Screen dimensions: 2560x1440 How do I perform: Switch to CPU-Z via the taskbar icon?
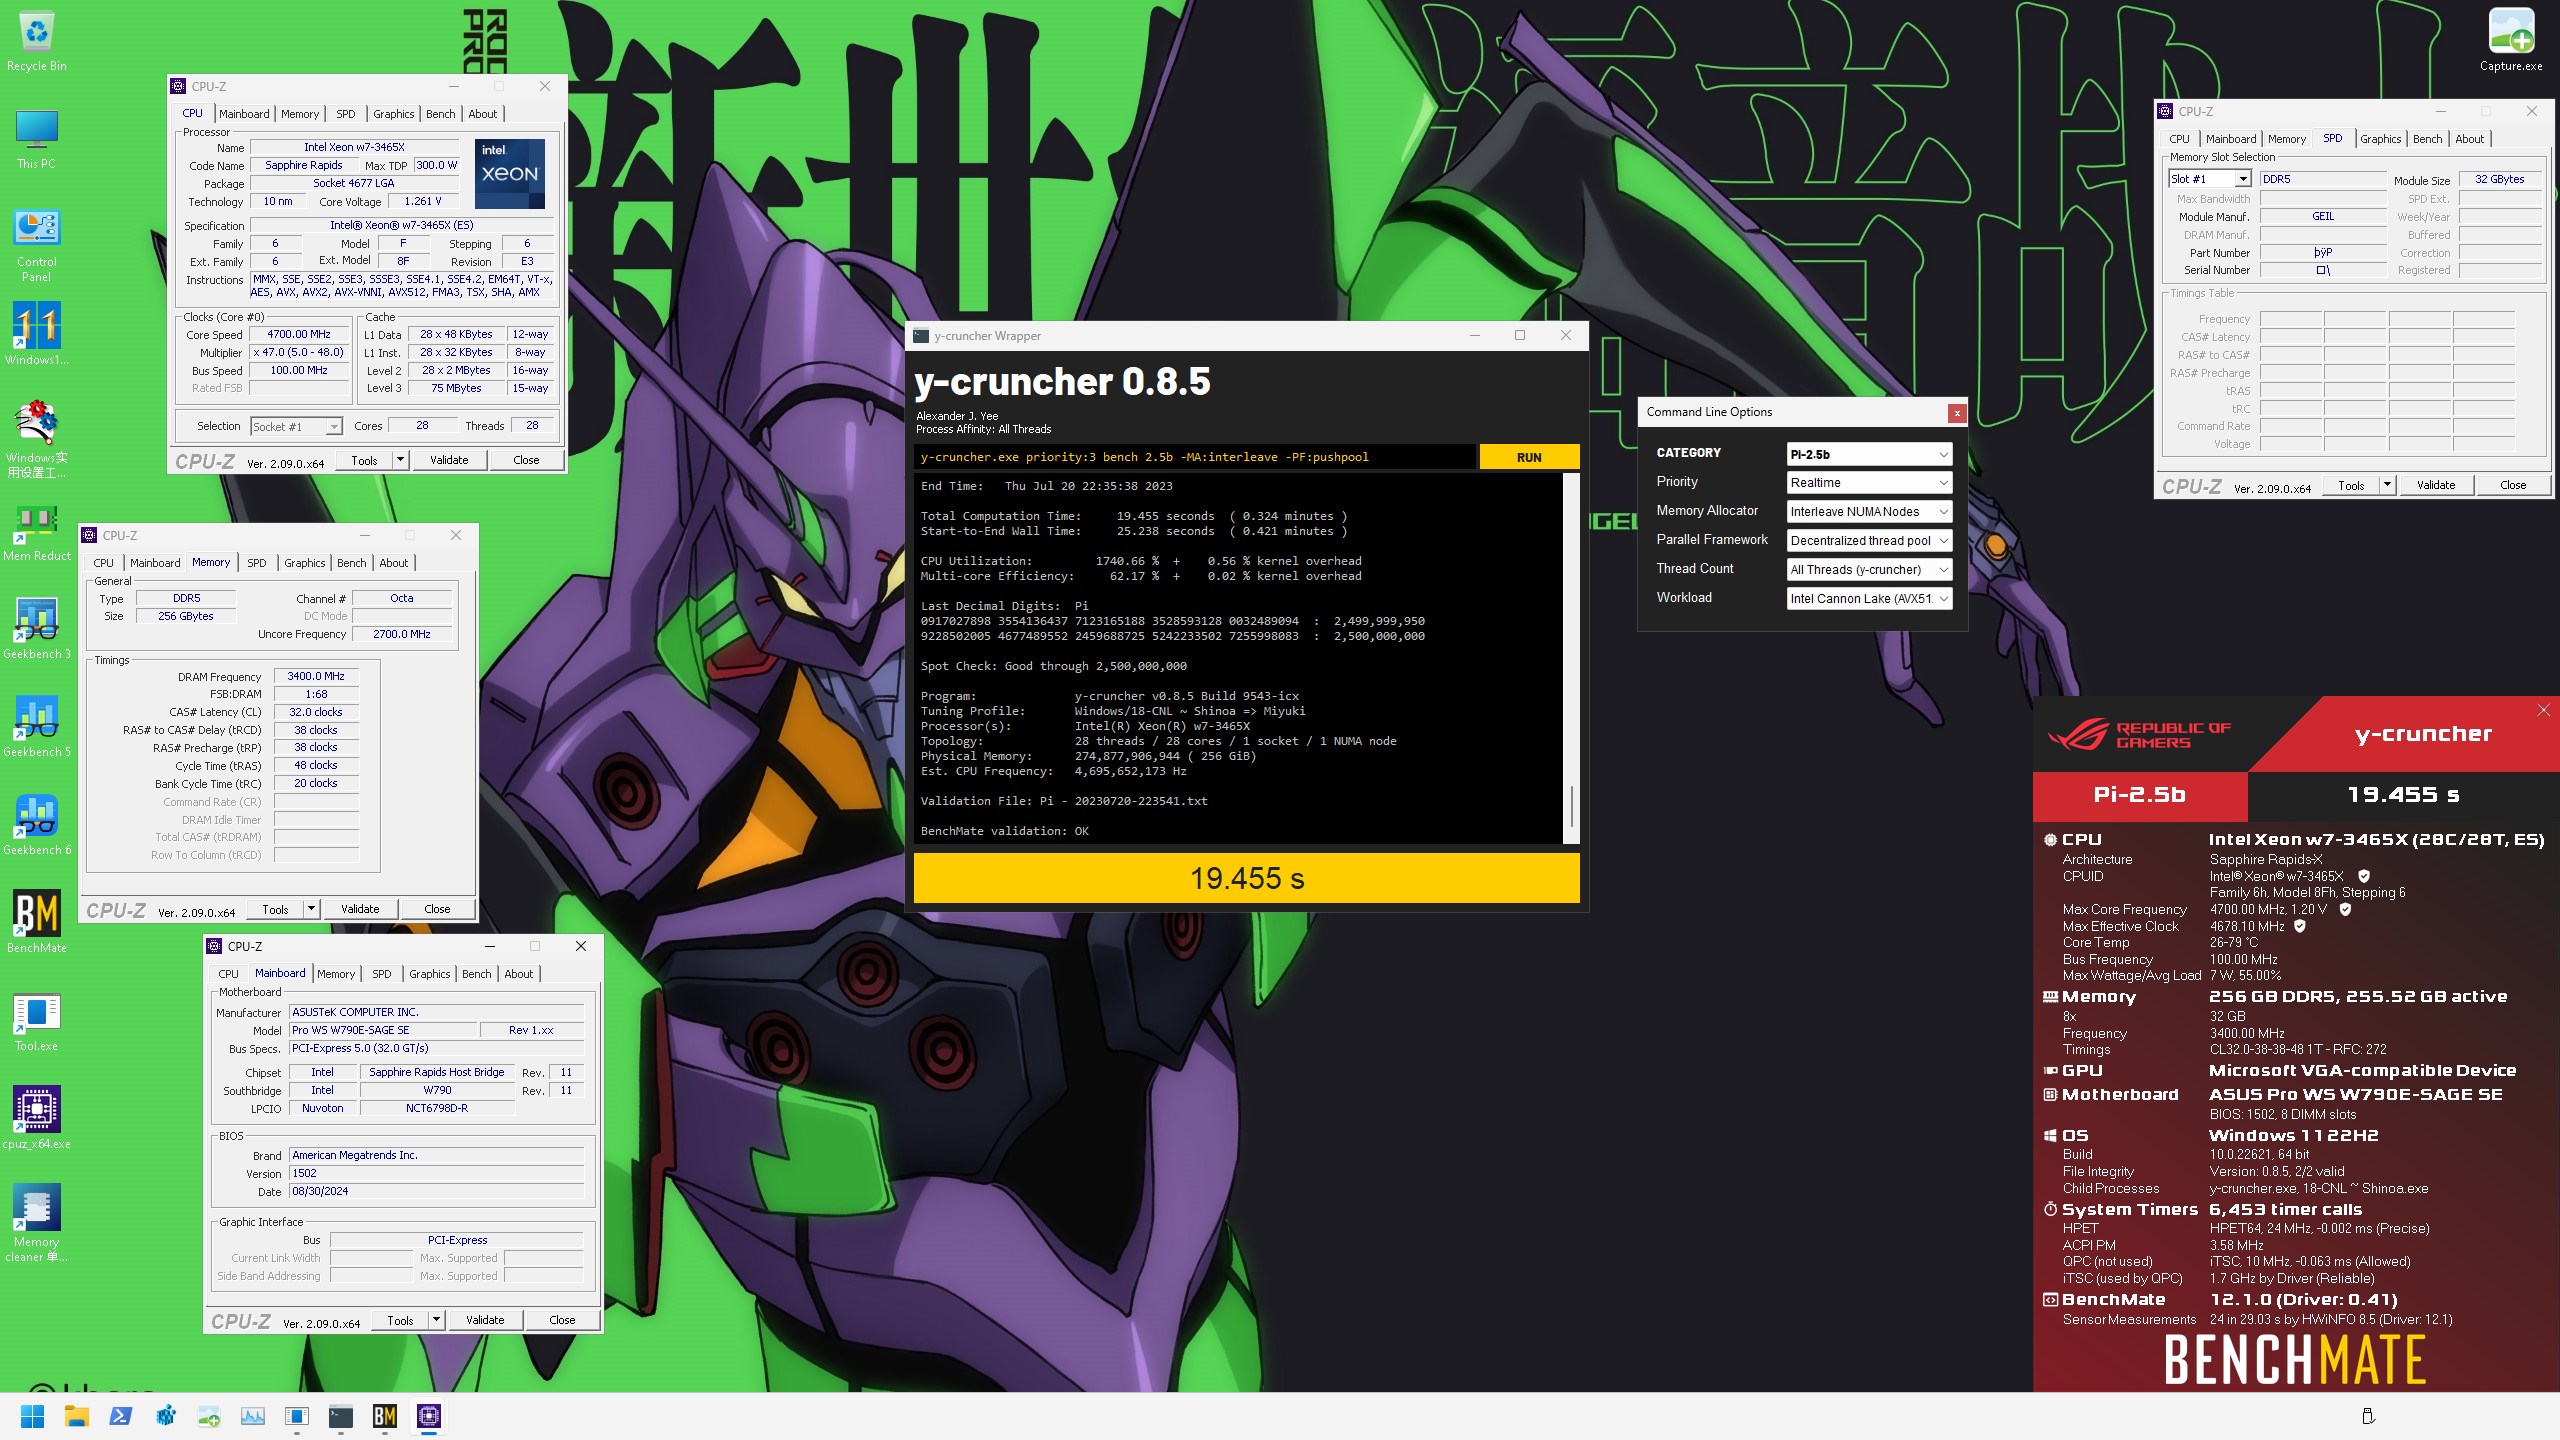[x=429, y=1416]
